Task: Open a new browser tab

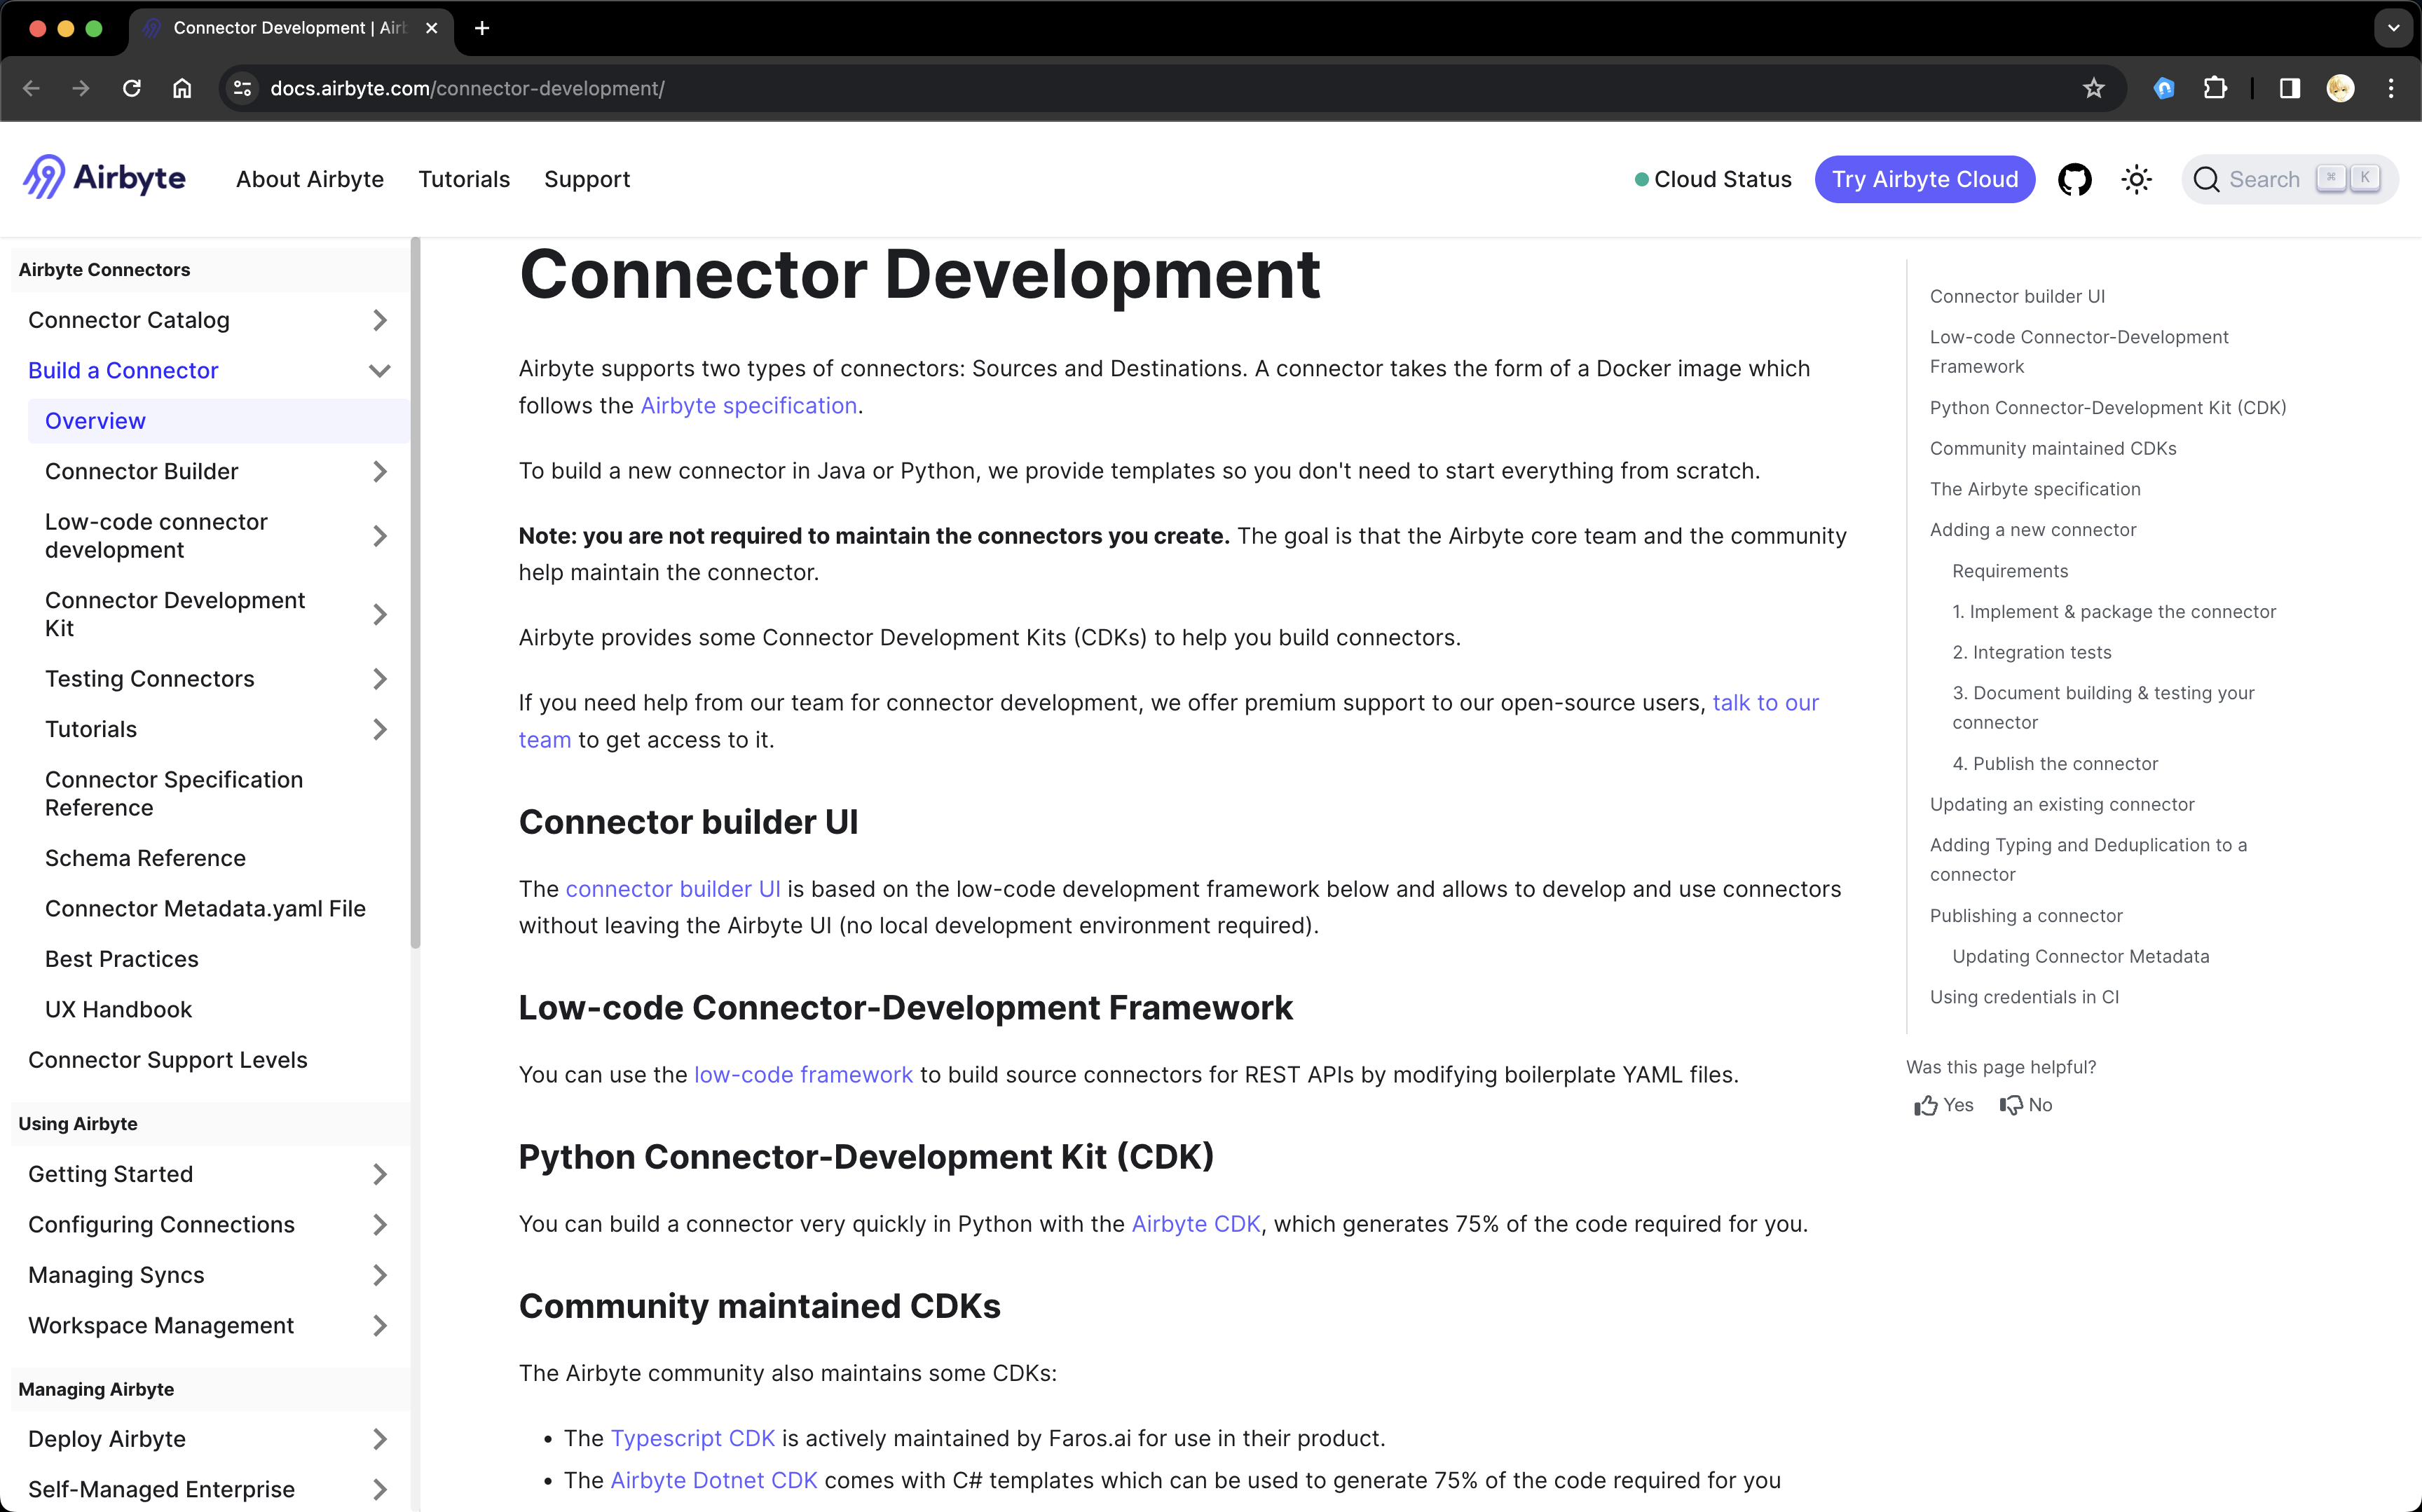Action: pyautogui.click(x=482, y=28)
